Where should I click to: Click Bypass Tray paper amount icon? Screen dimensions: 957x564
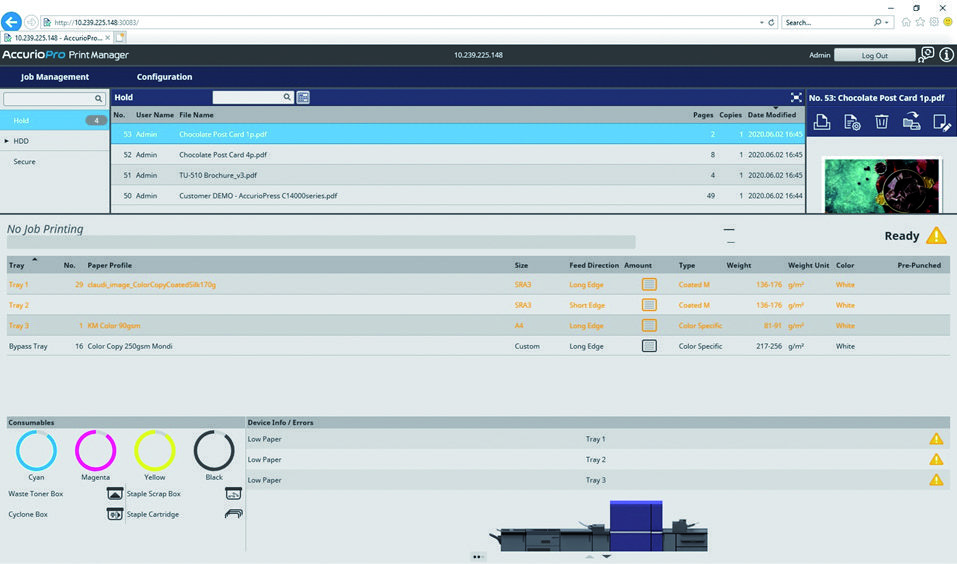(649, 346)
